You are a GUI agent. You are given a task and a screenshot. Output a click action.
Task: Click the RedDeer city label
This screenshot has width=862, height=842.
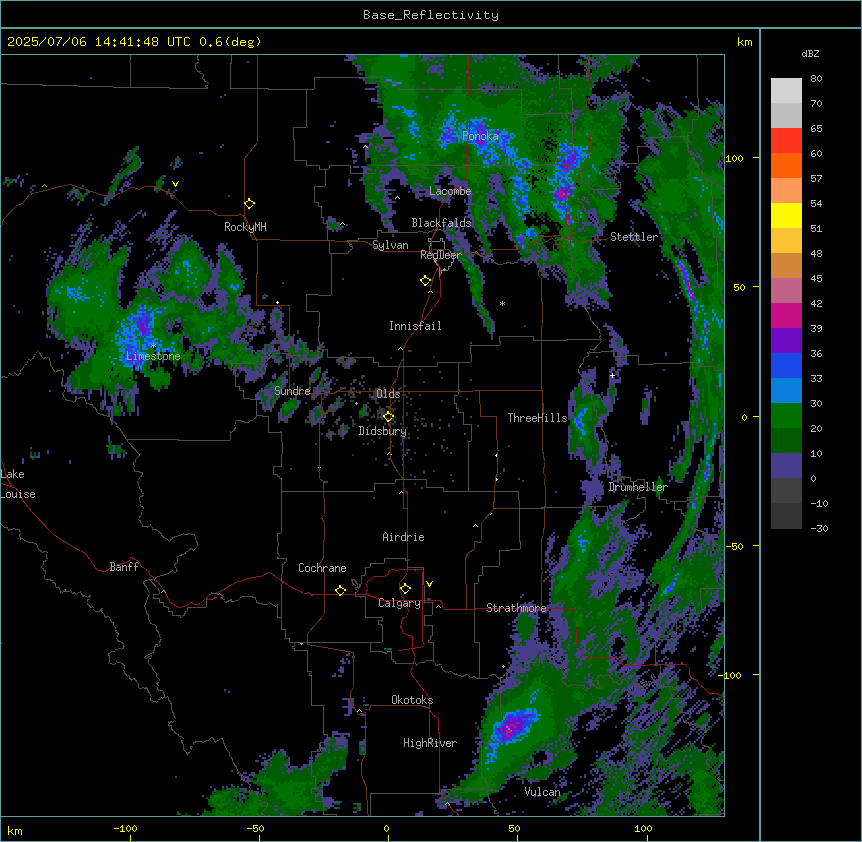coord(441,255)
